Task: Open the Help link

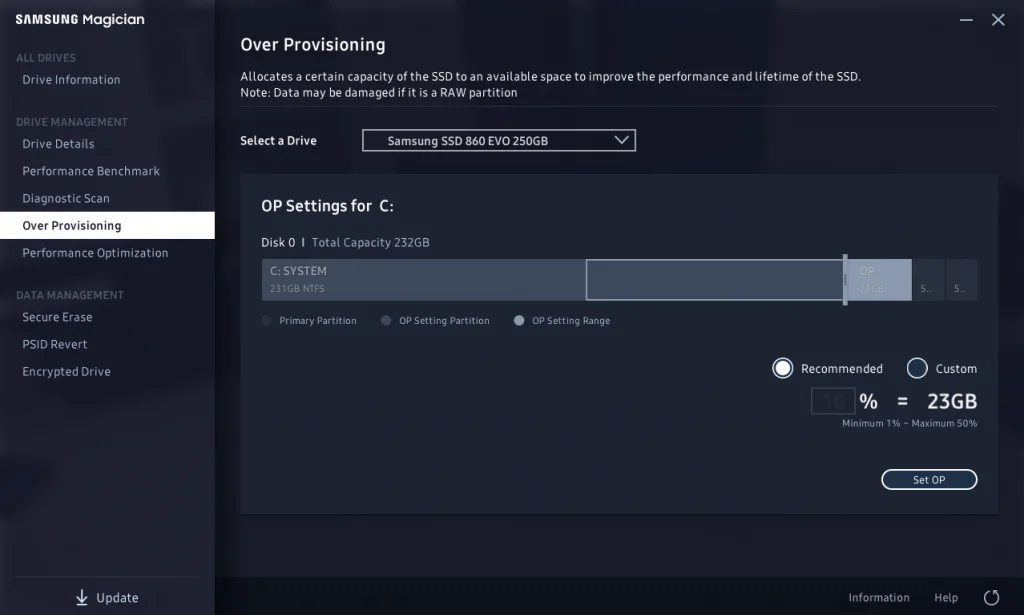Action: click(x=946, y=598)
